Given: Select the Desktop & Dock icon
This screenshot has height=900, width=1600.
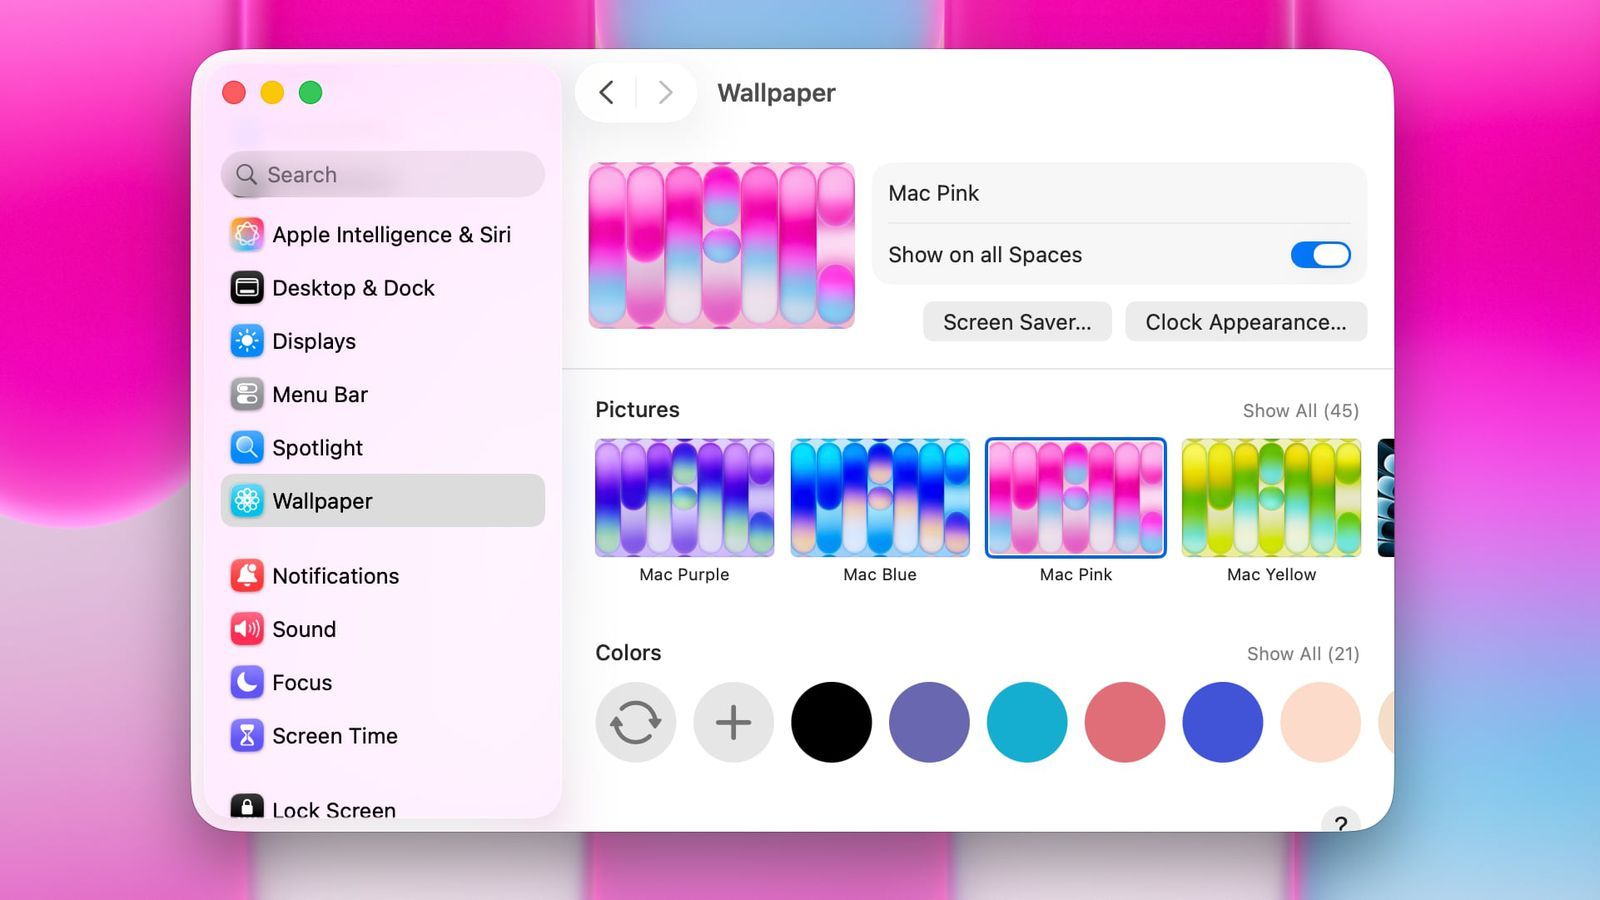Looking at the screenshot, I should (x=247, y=288).
